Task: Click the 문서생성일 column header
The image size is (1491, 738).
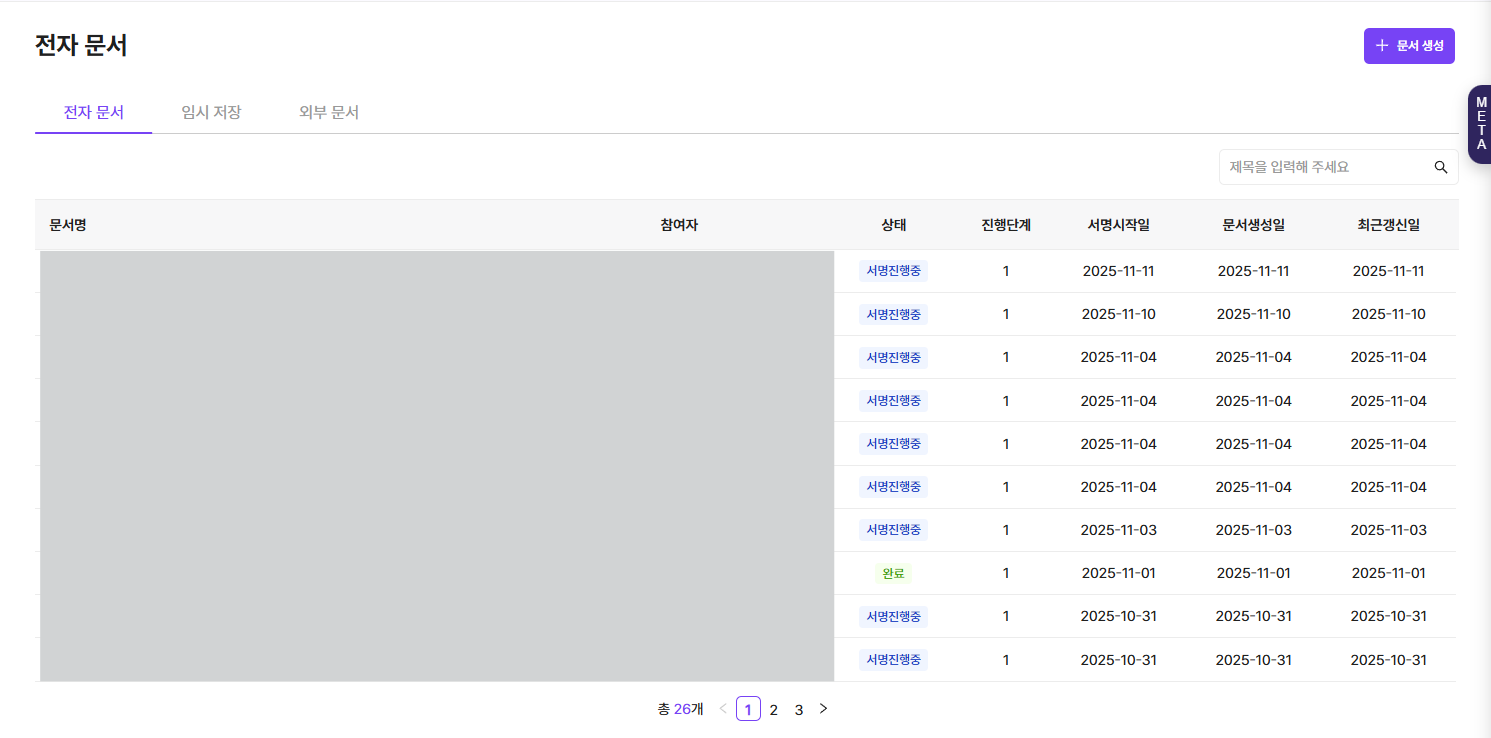Action: point(1253,225)
